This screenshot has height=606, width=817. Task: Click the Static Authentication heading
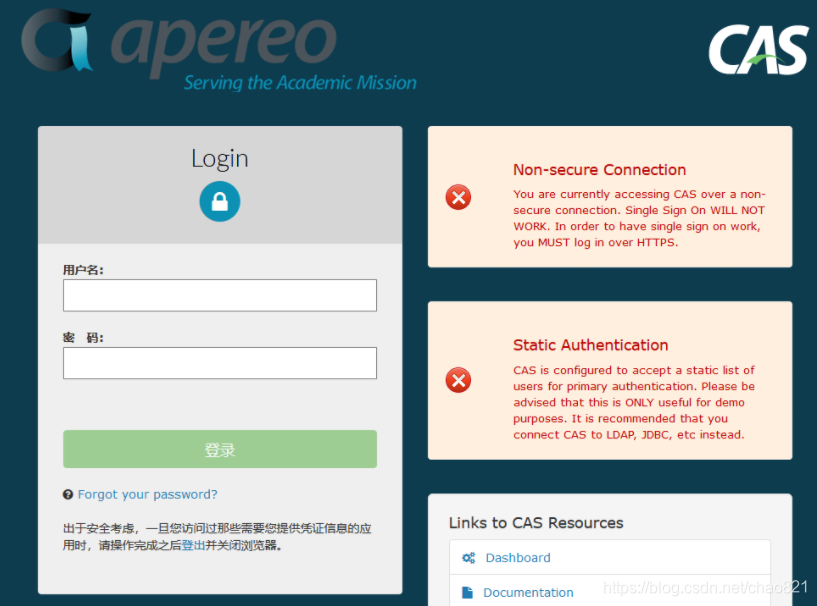coord(590,345)
